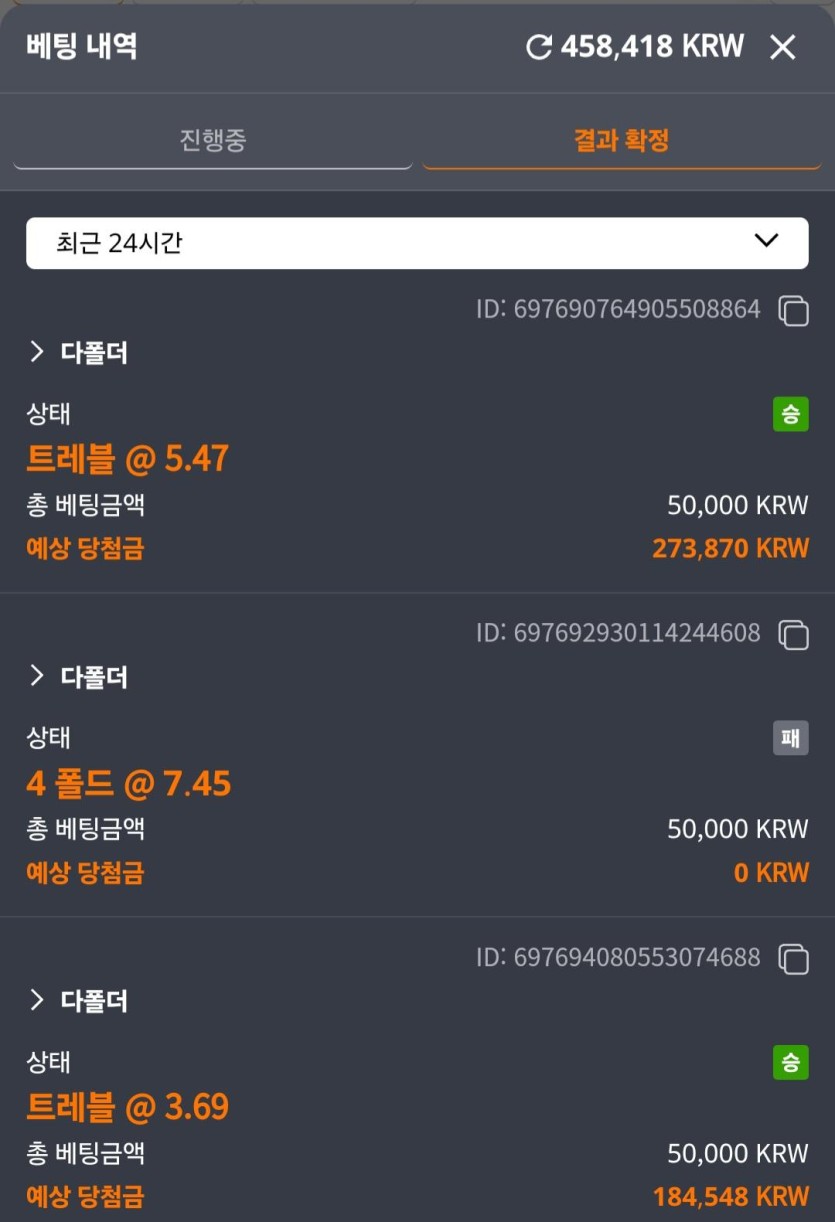This screenshot has height=1222, width=835.
Task: Copy bet ID ending in 508864
Action: click(x=793, y=310)
